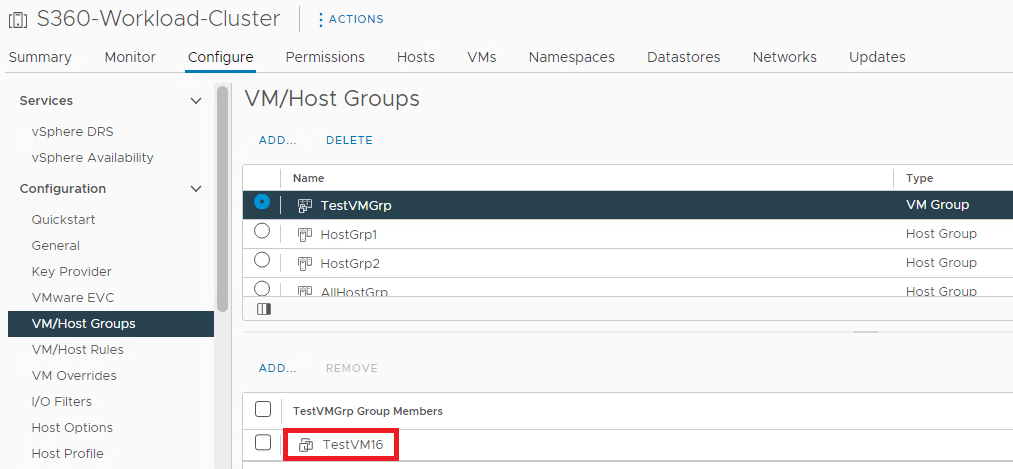
Task: Click the AllHostGrp host group icon
Action: (305, 291)
